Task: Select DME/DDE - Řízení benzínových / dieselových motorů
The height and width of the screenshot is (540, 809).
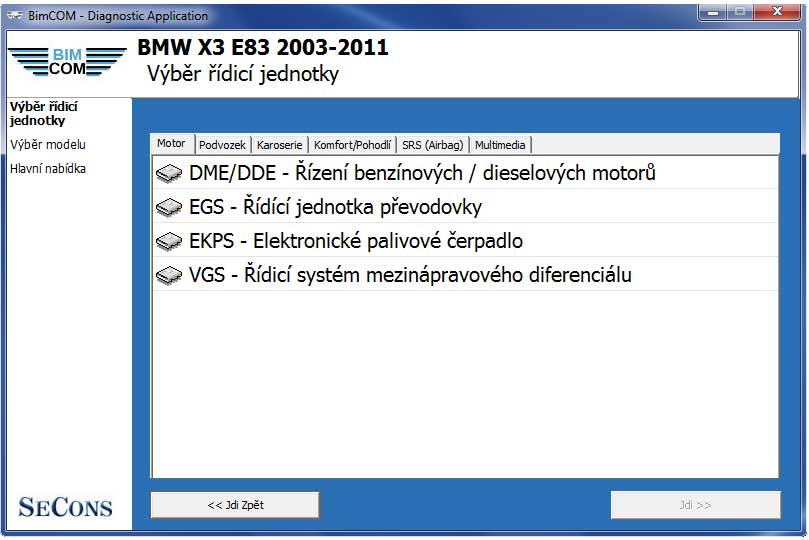Action: click(465, 173)
